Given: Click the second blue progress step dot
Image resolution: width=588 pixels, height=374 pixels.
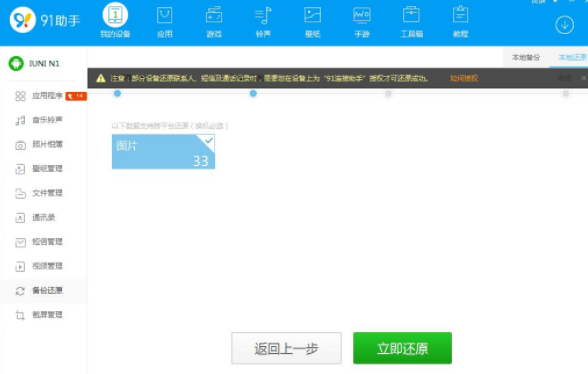Looking at the screenshot, I should [x=253, y=93].
